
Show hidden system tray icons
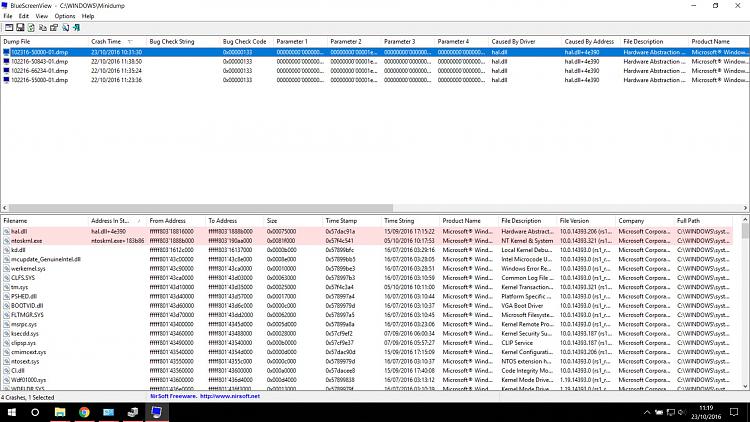647,412
